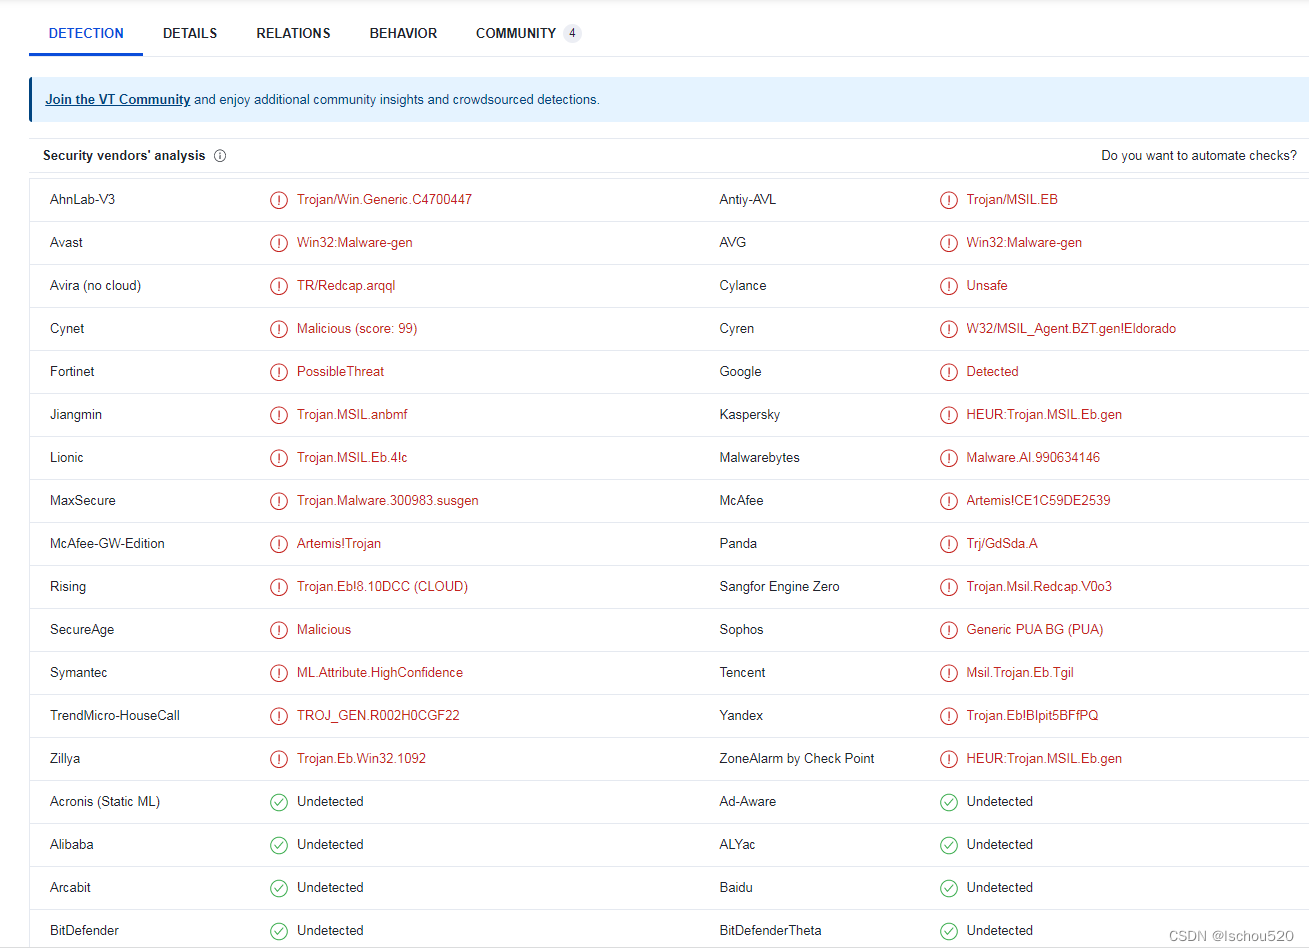Click the alert icon for Avira (no cloud)
1309x951 pixels.
point(279,286)
